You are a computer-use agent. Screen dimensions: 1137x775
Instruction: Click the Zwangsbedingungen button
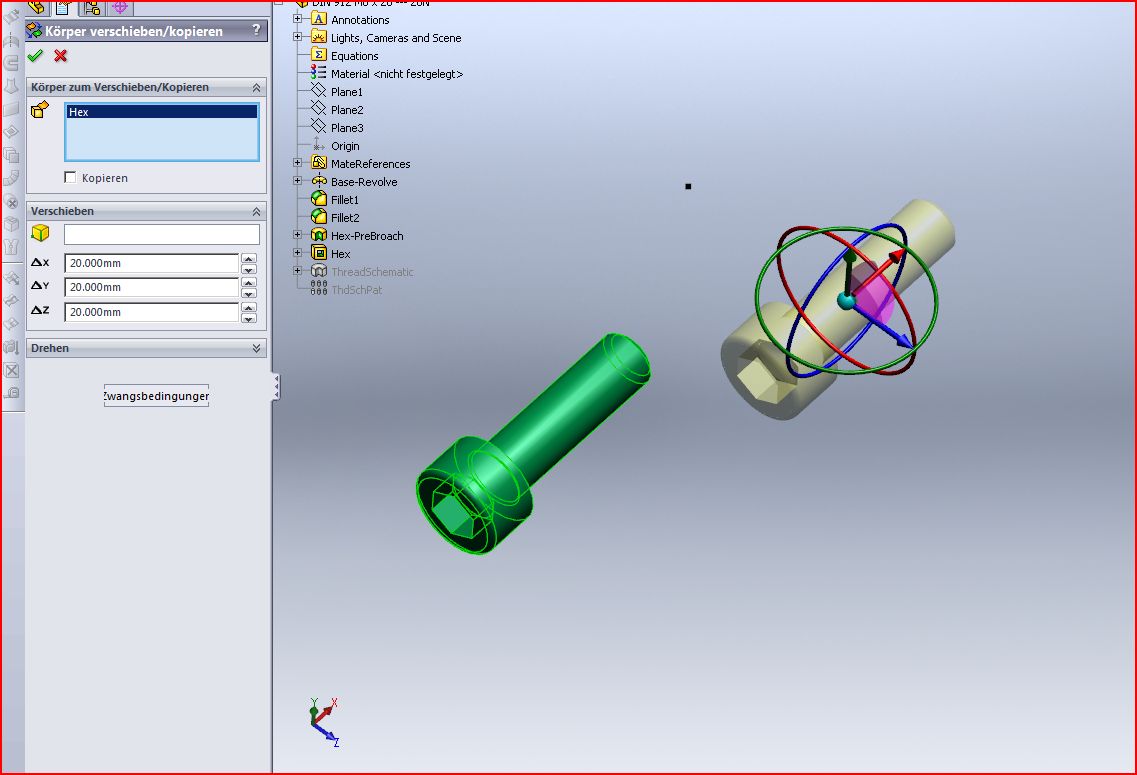click(157, 396)
